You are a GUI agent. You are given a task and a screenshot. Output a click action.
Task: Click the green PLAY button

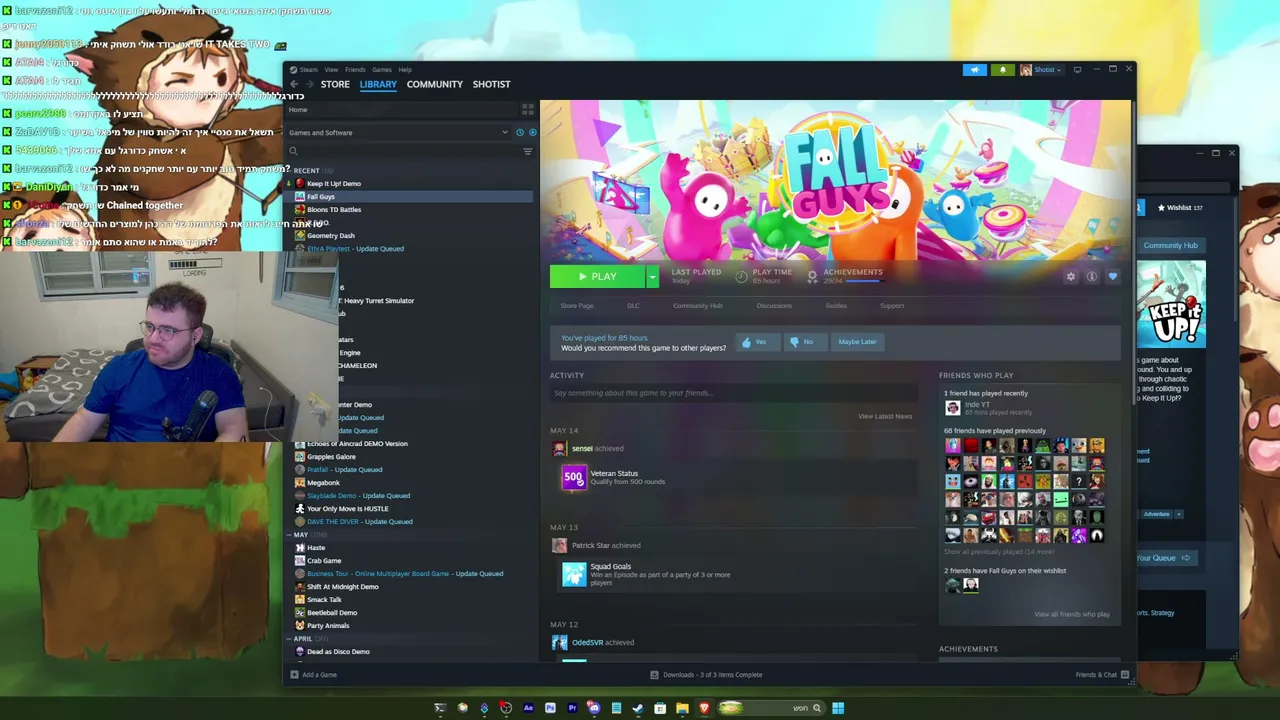pyautogui.click(x=598, y=277)
